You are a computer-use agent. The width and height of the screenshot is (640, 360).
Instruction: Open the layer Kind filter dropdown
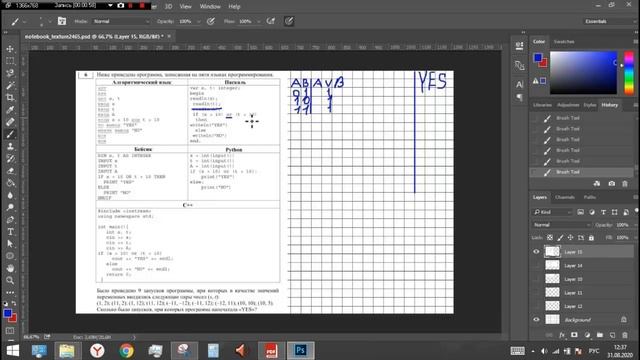(552, 212)
